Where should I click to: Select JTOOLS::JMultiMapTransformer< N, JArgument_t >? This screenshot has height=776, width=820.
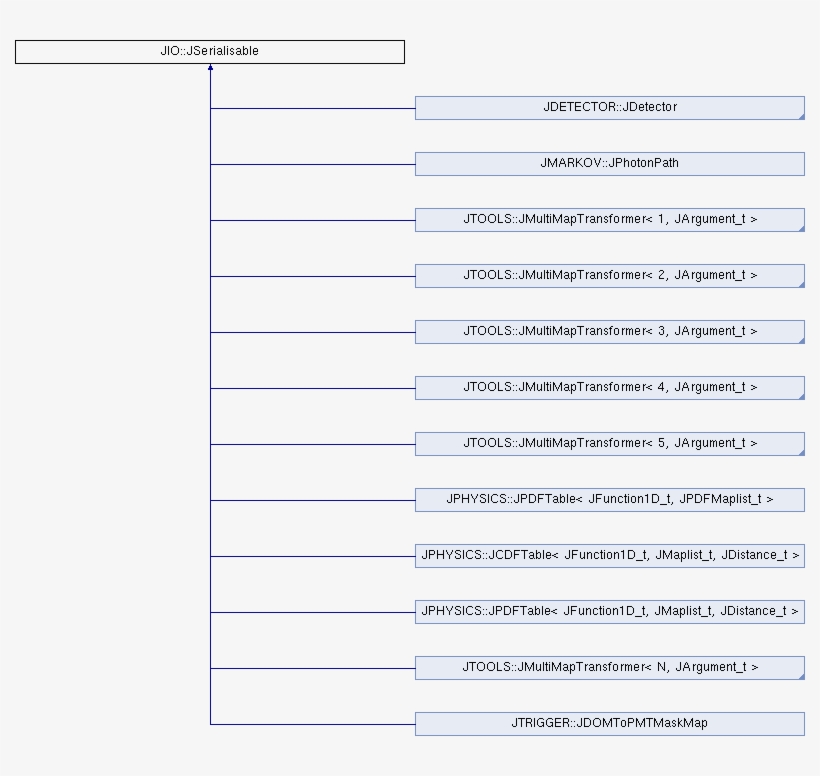coord(609,667)
